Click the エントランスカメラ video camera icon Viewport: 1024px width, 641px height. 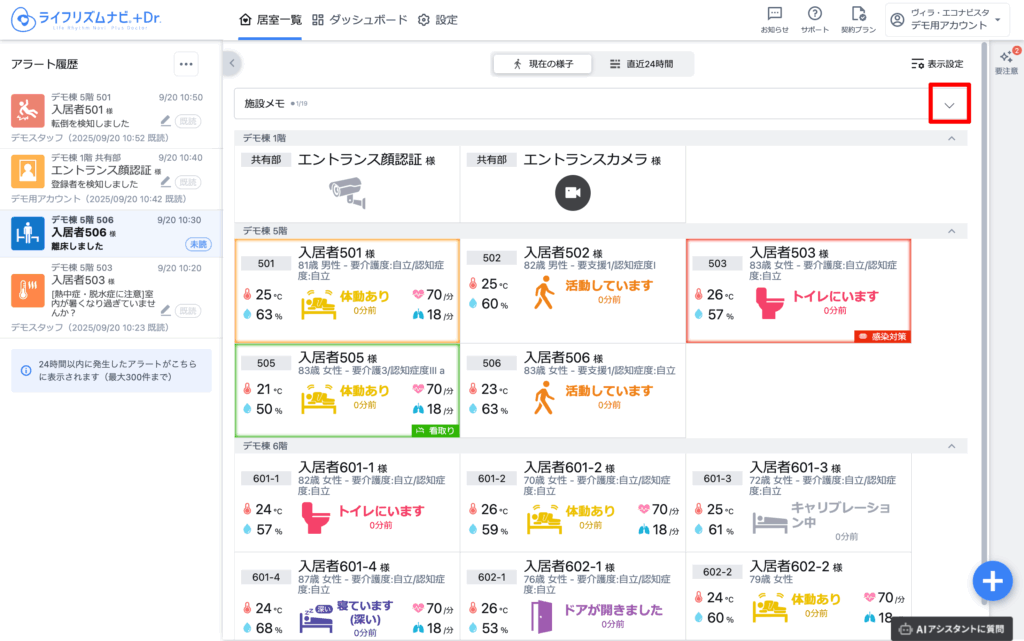573,192
